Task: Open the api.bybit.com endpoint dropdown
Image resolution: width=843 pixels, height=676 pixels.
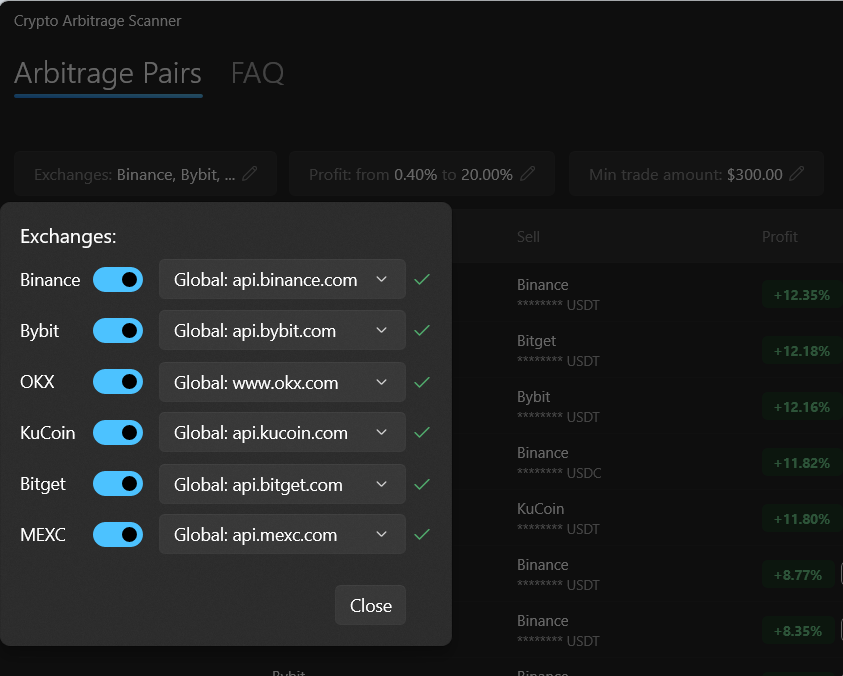Action: [x=282, y=330]
